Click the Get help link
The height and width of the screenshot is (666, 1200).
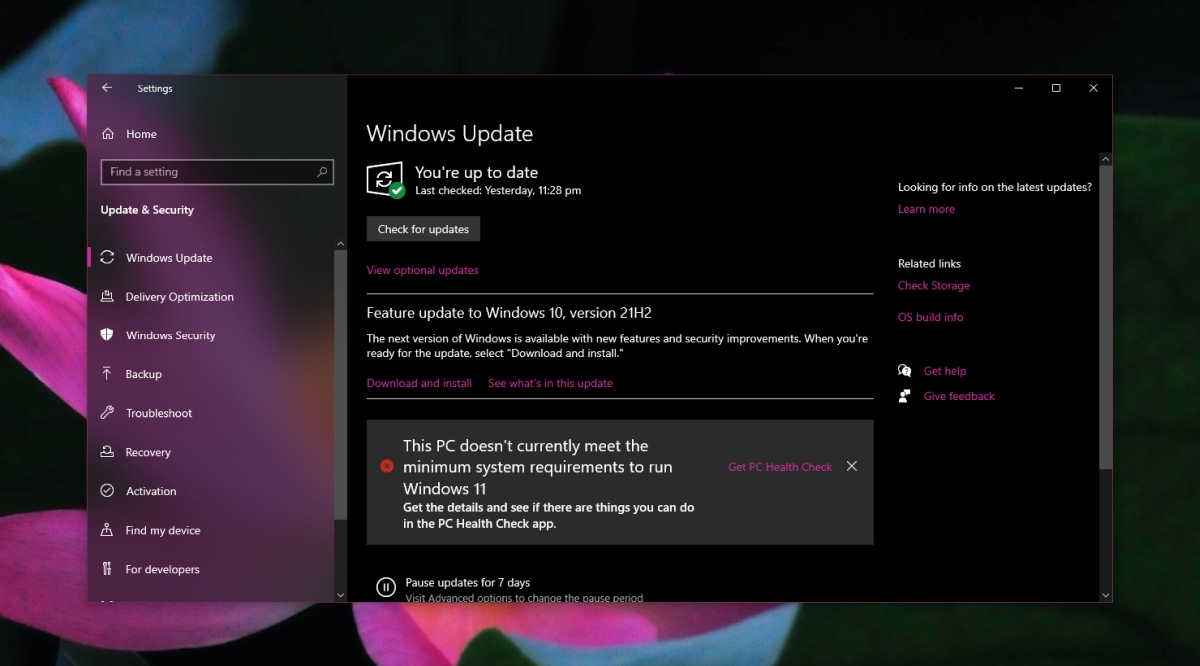coord(945,371)
